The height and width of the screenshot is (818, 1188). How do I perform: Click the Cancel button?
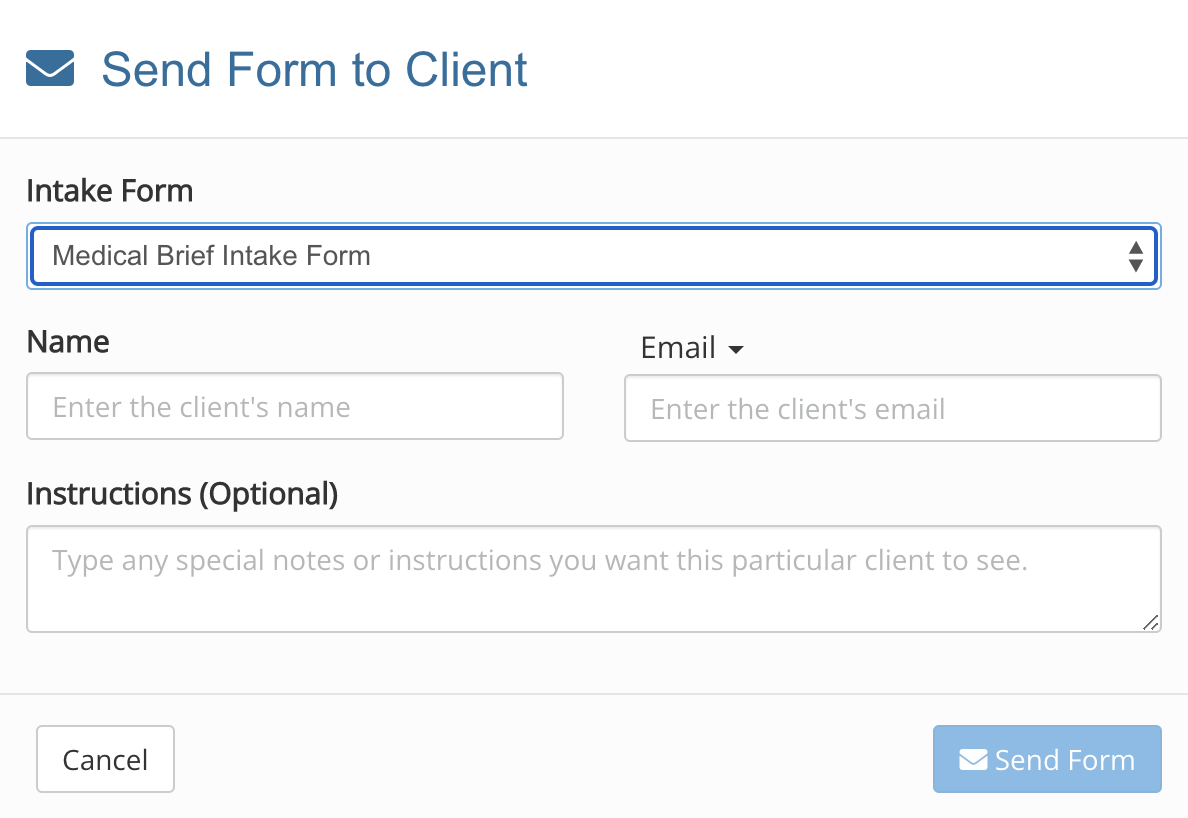(105, 759)
